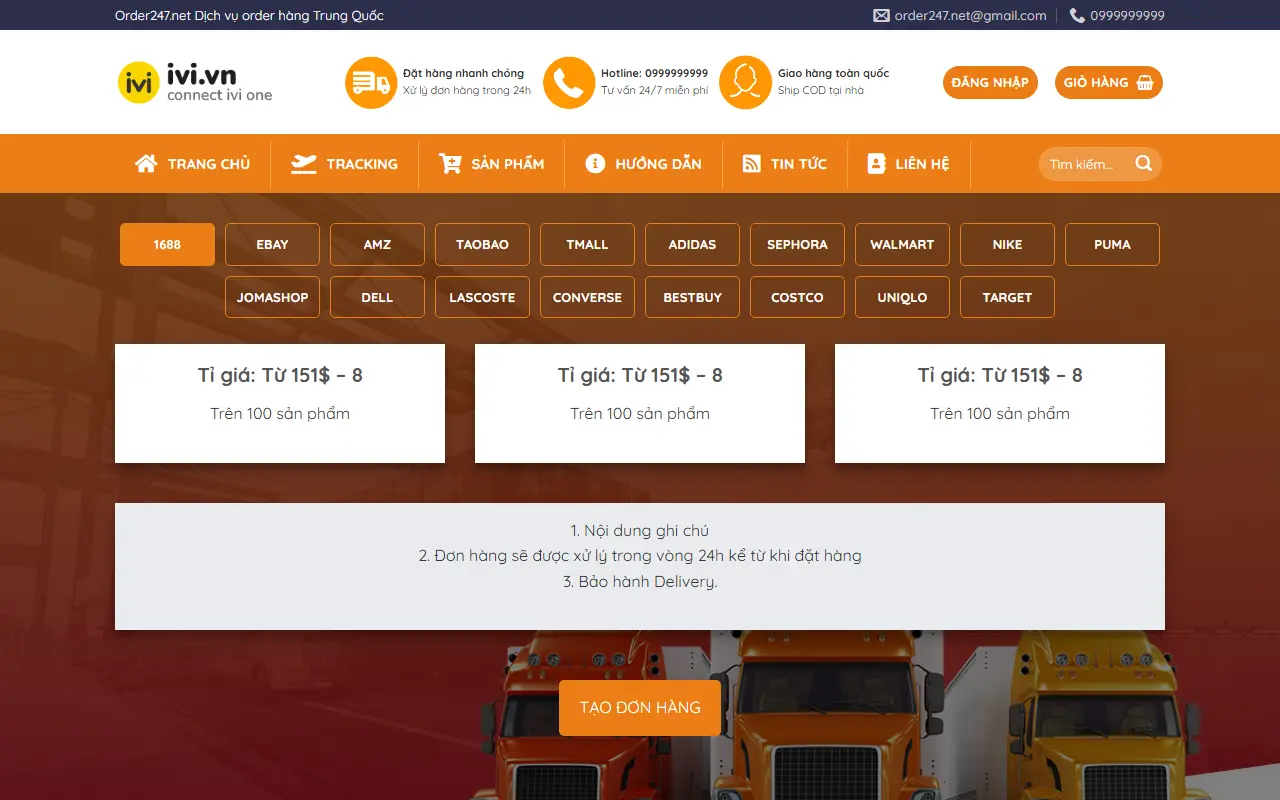Select the 1688 store tab
The height and width of the screenshot is (800, 1280).
point(167,244)
